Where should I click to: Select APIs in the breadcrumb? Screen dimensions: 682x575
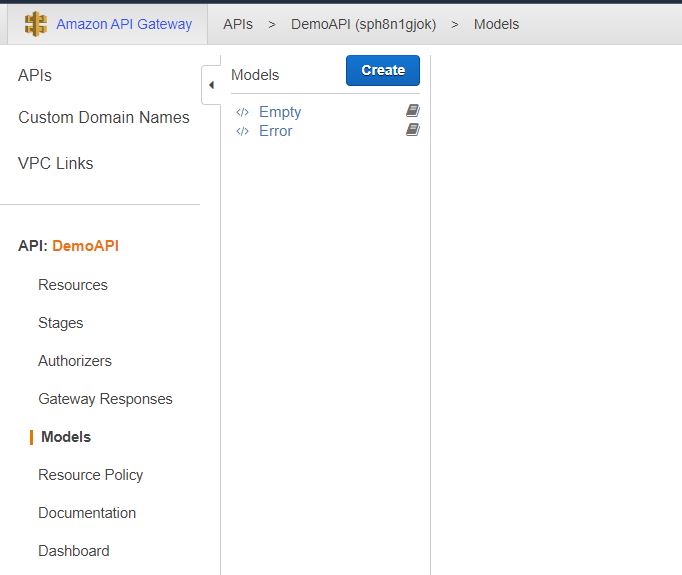237,24
